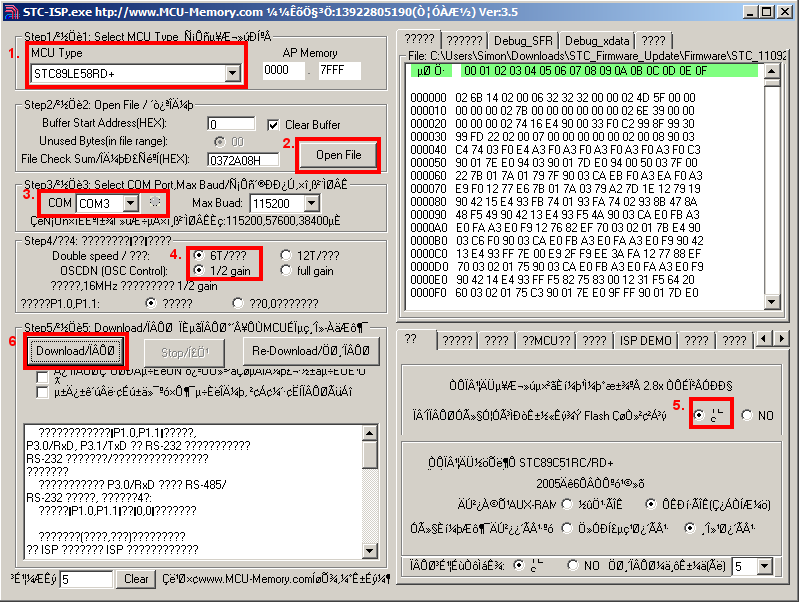Viewport: 799px width, 602px height.
Task: Select NO for Flash erase option
Action: click(x=747, y=415)
